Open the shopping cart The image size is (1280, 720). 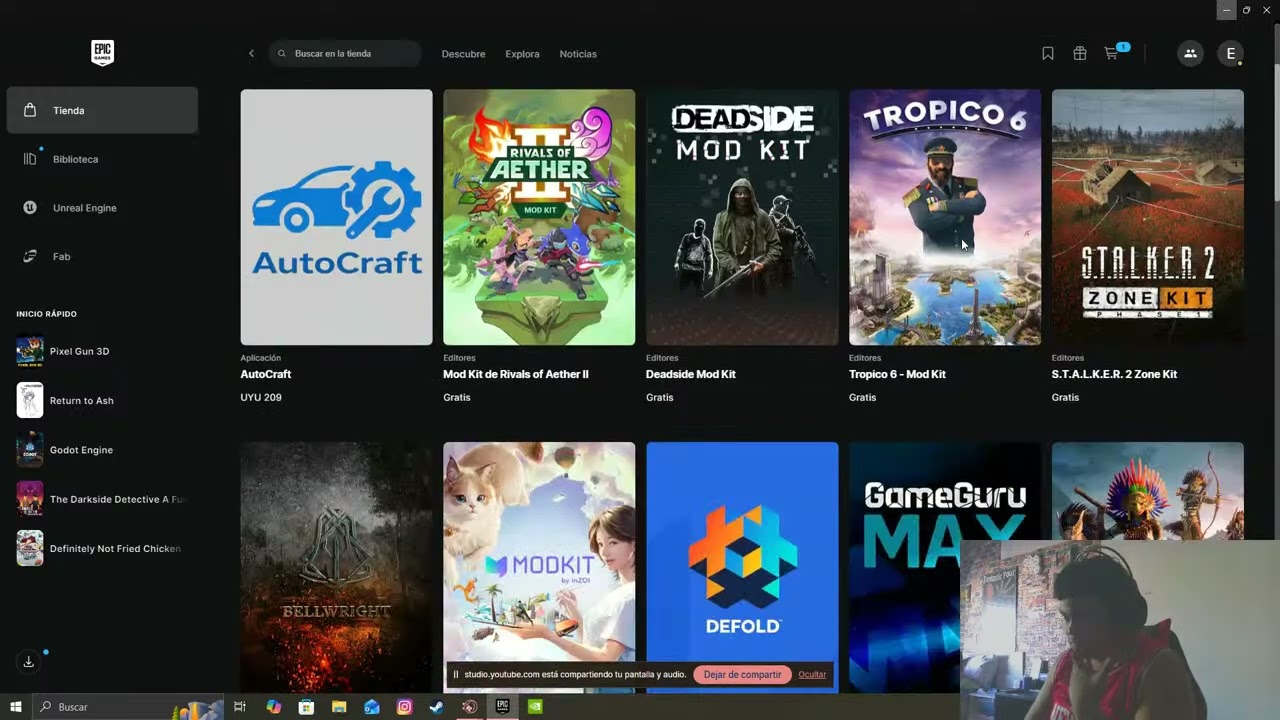point(1112,54)
